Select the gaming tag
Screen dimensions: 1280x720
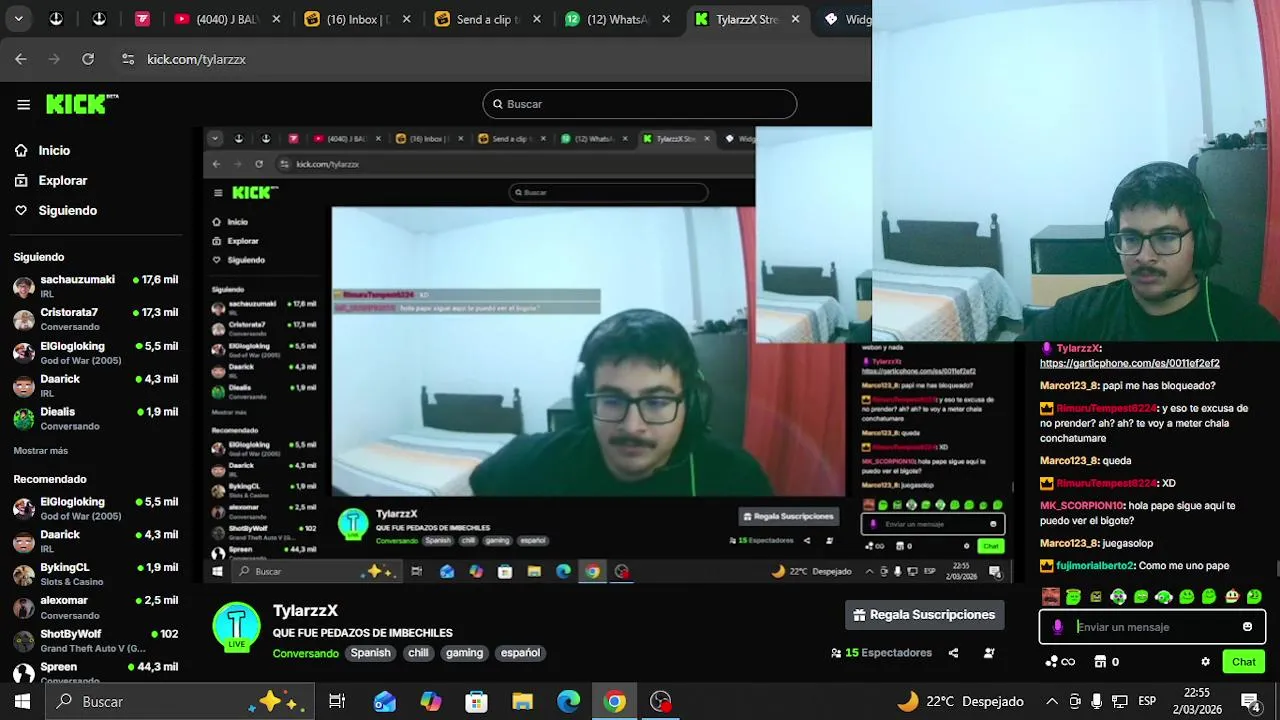464,653
